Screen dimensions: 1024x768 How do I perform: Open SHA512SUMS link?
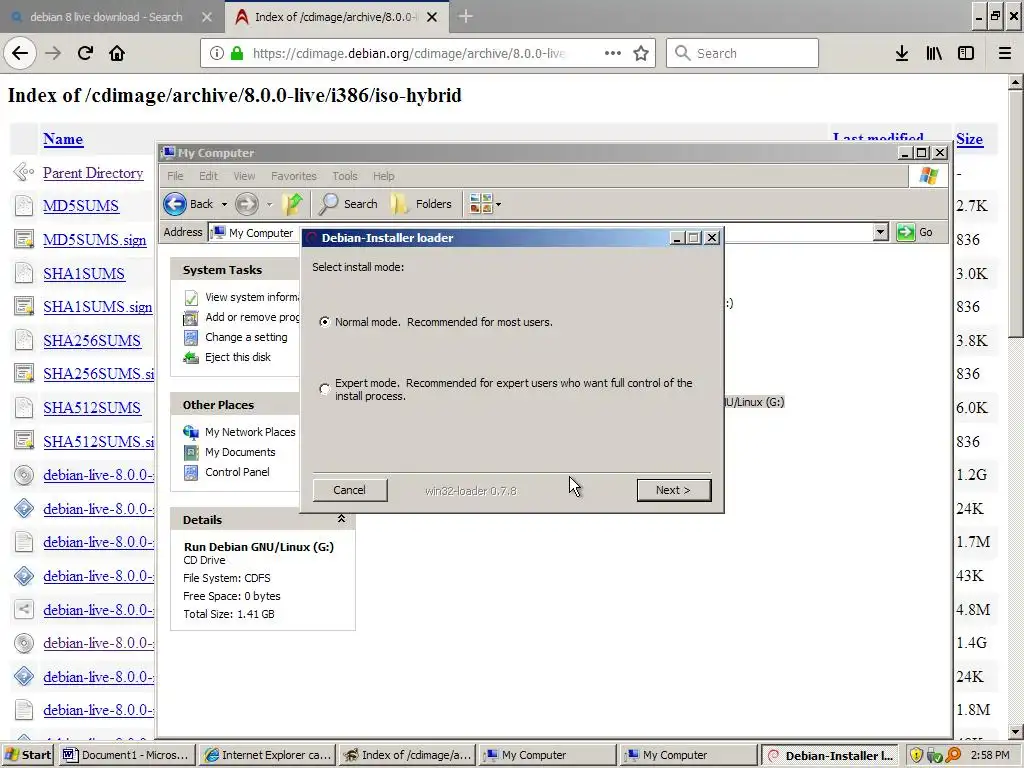click(x=92, y=408)
